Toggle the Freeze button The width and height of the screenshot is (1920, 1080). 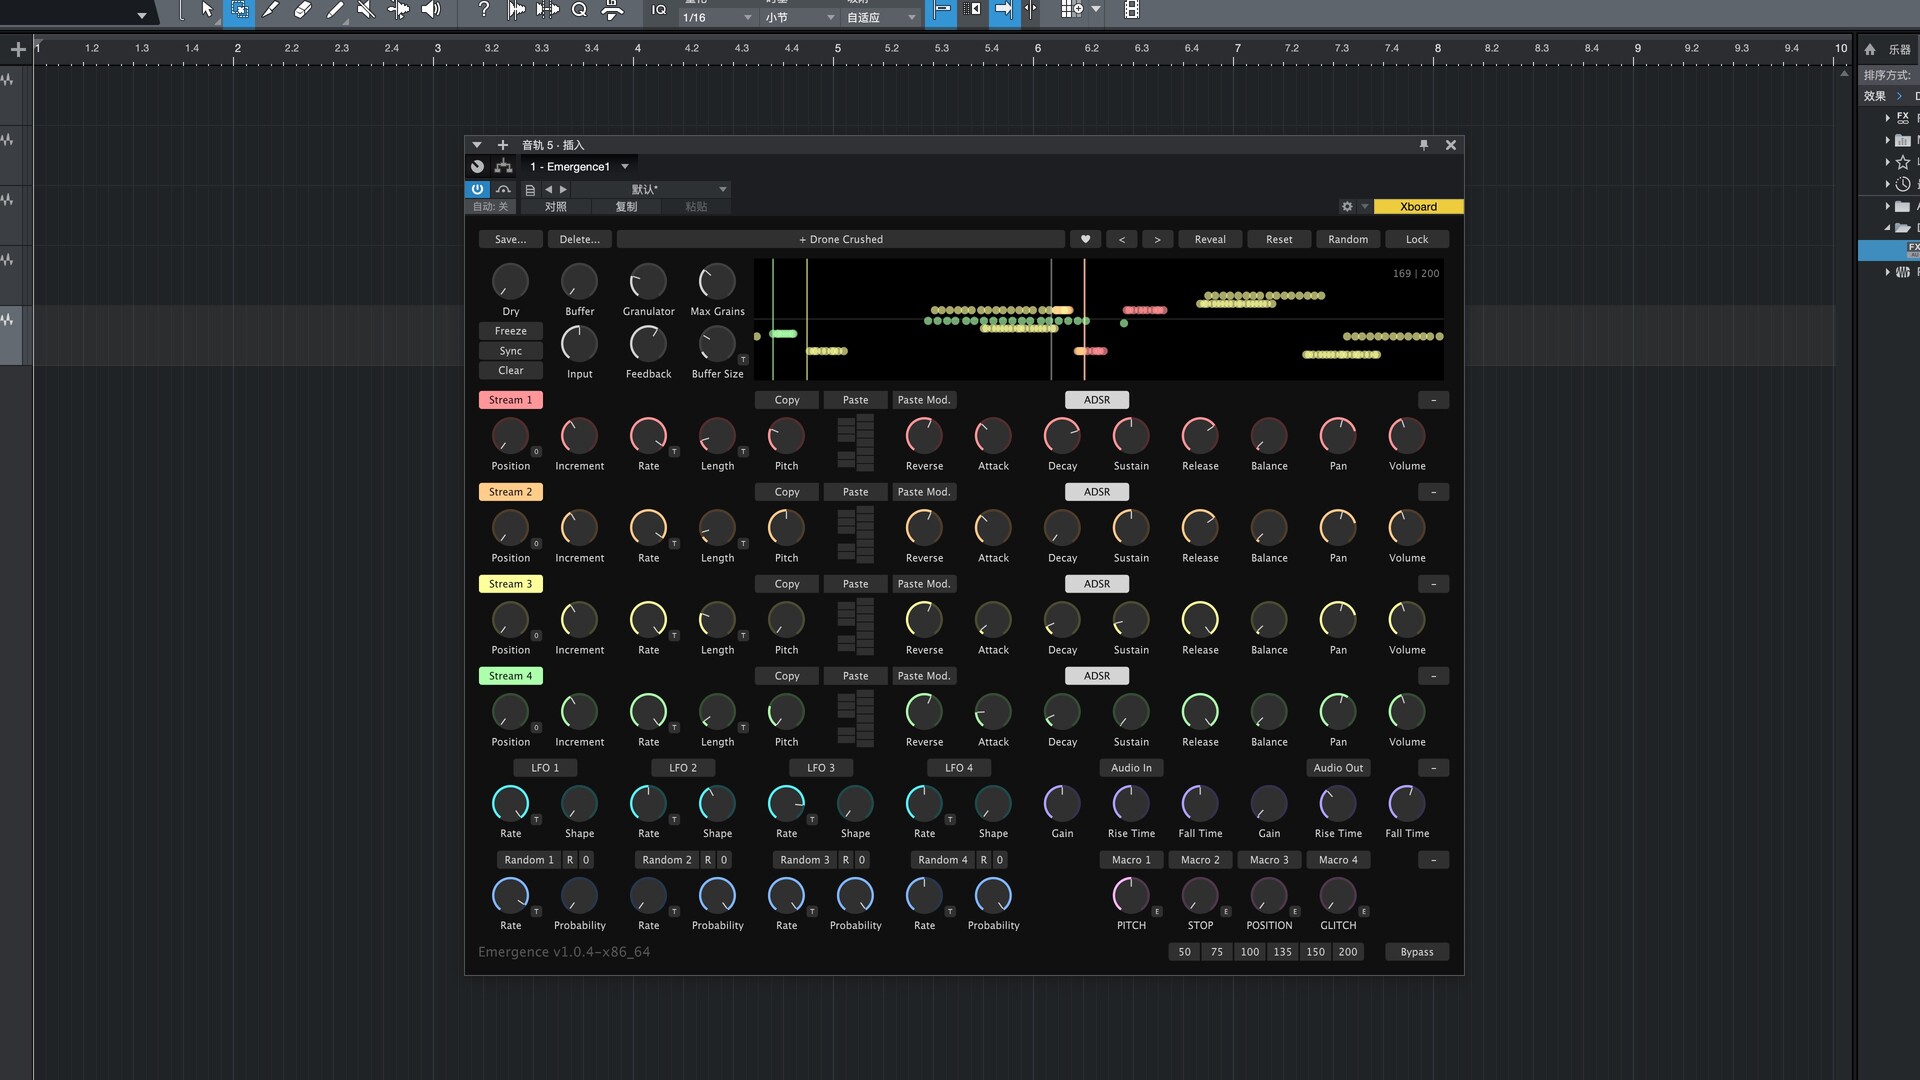coord(510,331)
